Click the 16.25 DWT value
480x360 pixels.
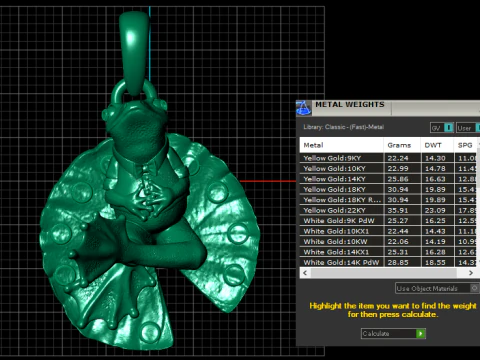click(x=435, y=221)
